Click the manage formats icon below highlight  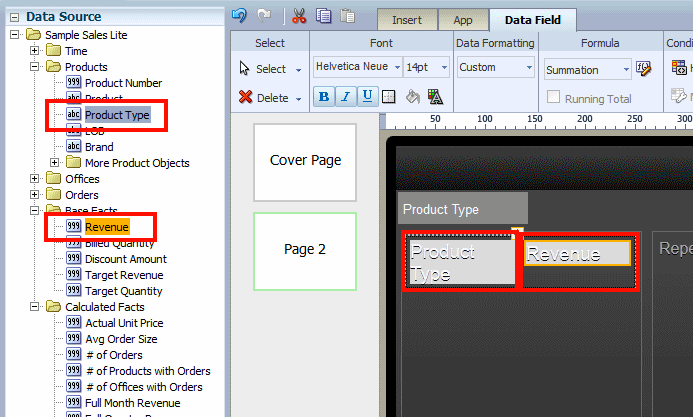coord(679,95)
